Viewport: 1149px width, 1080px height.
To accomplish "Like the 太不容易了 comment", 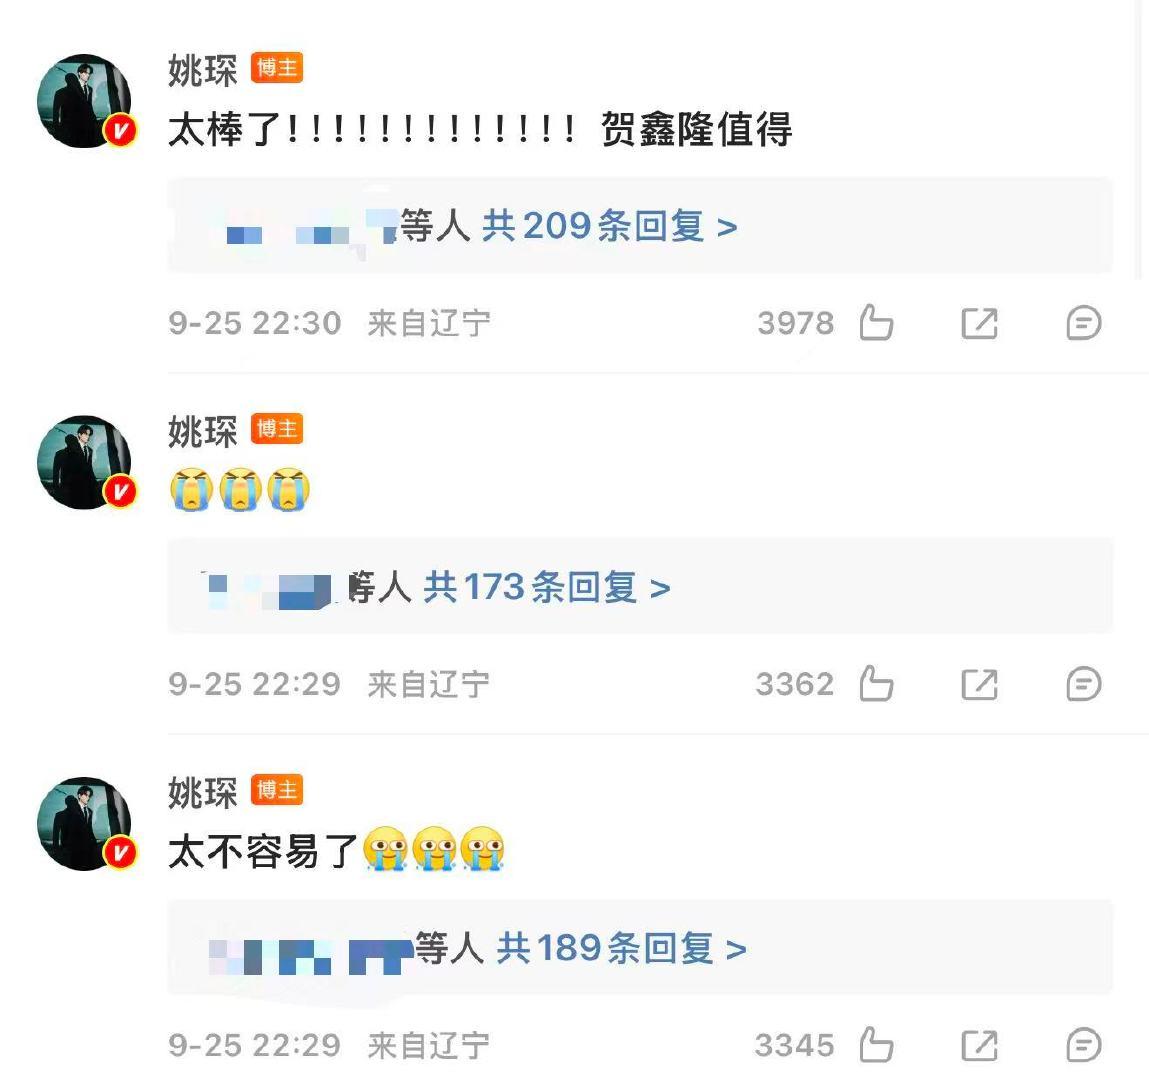I will point(876,1045).
